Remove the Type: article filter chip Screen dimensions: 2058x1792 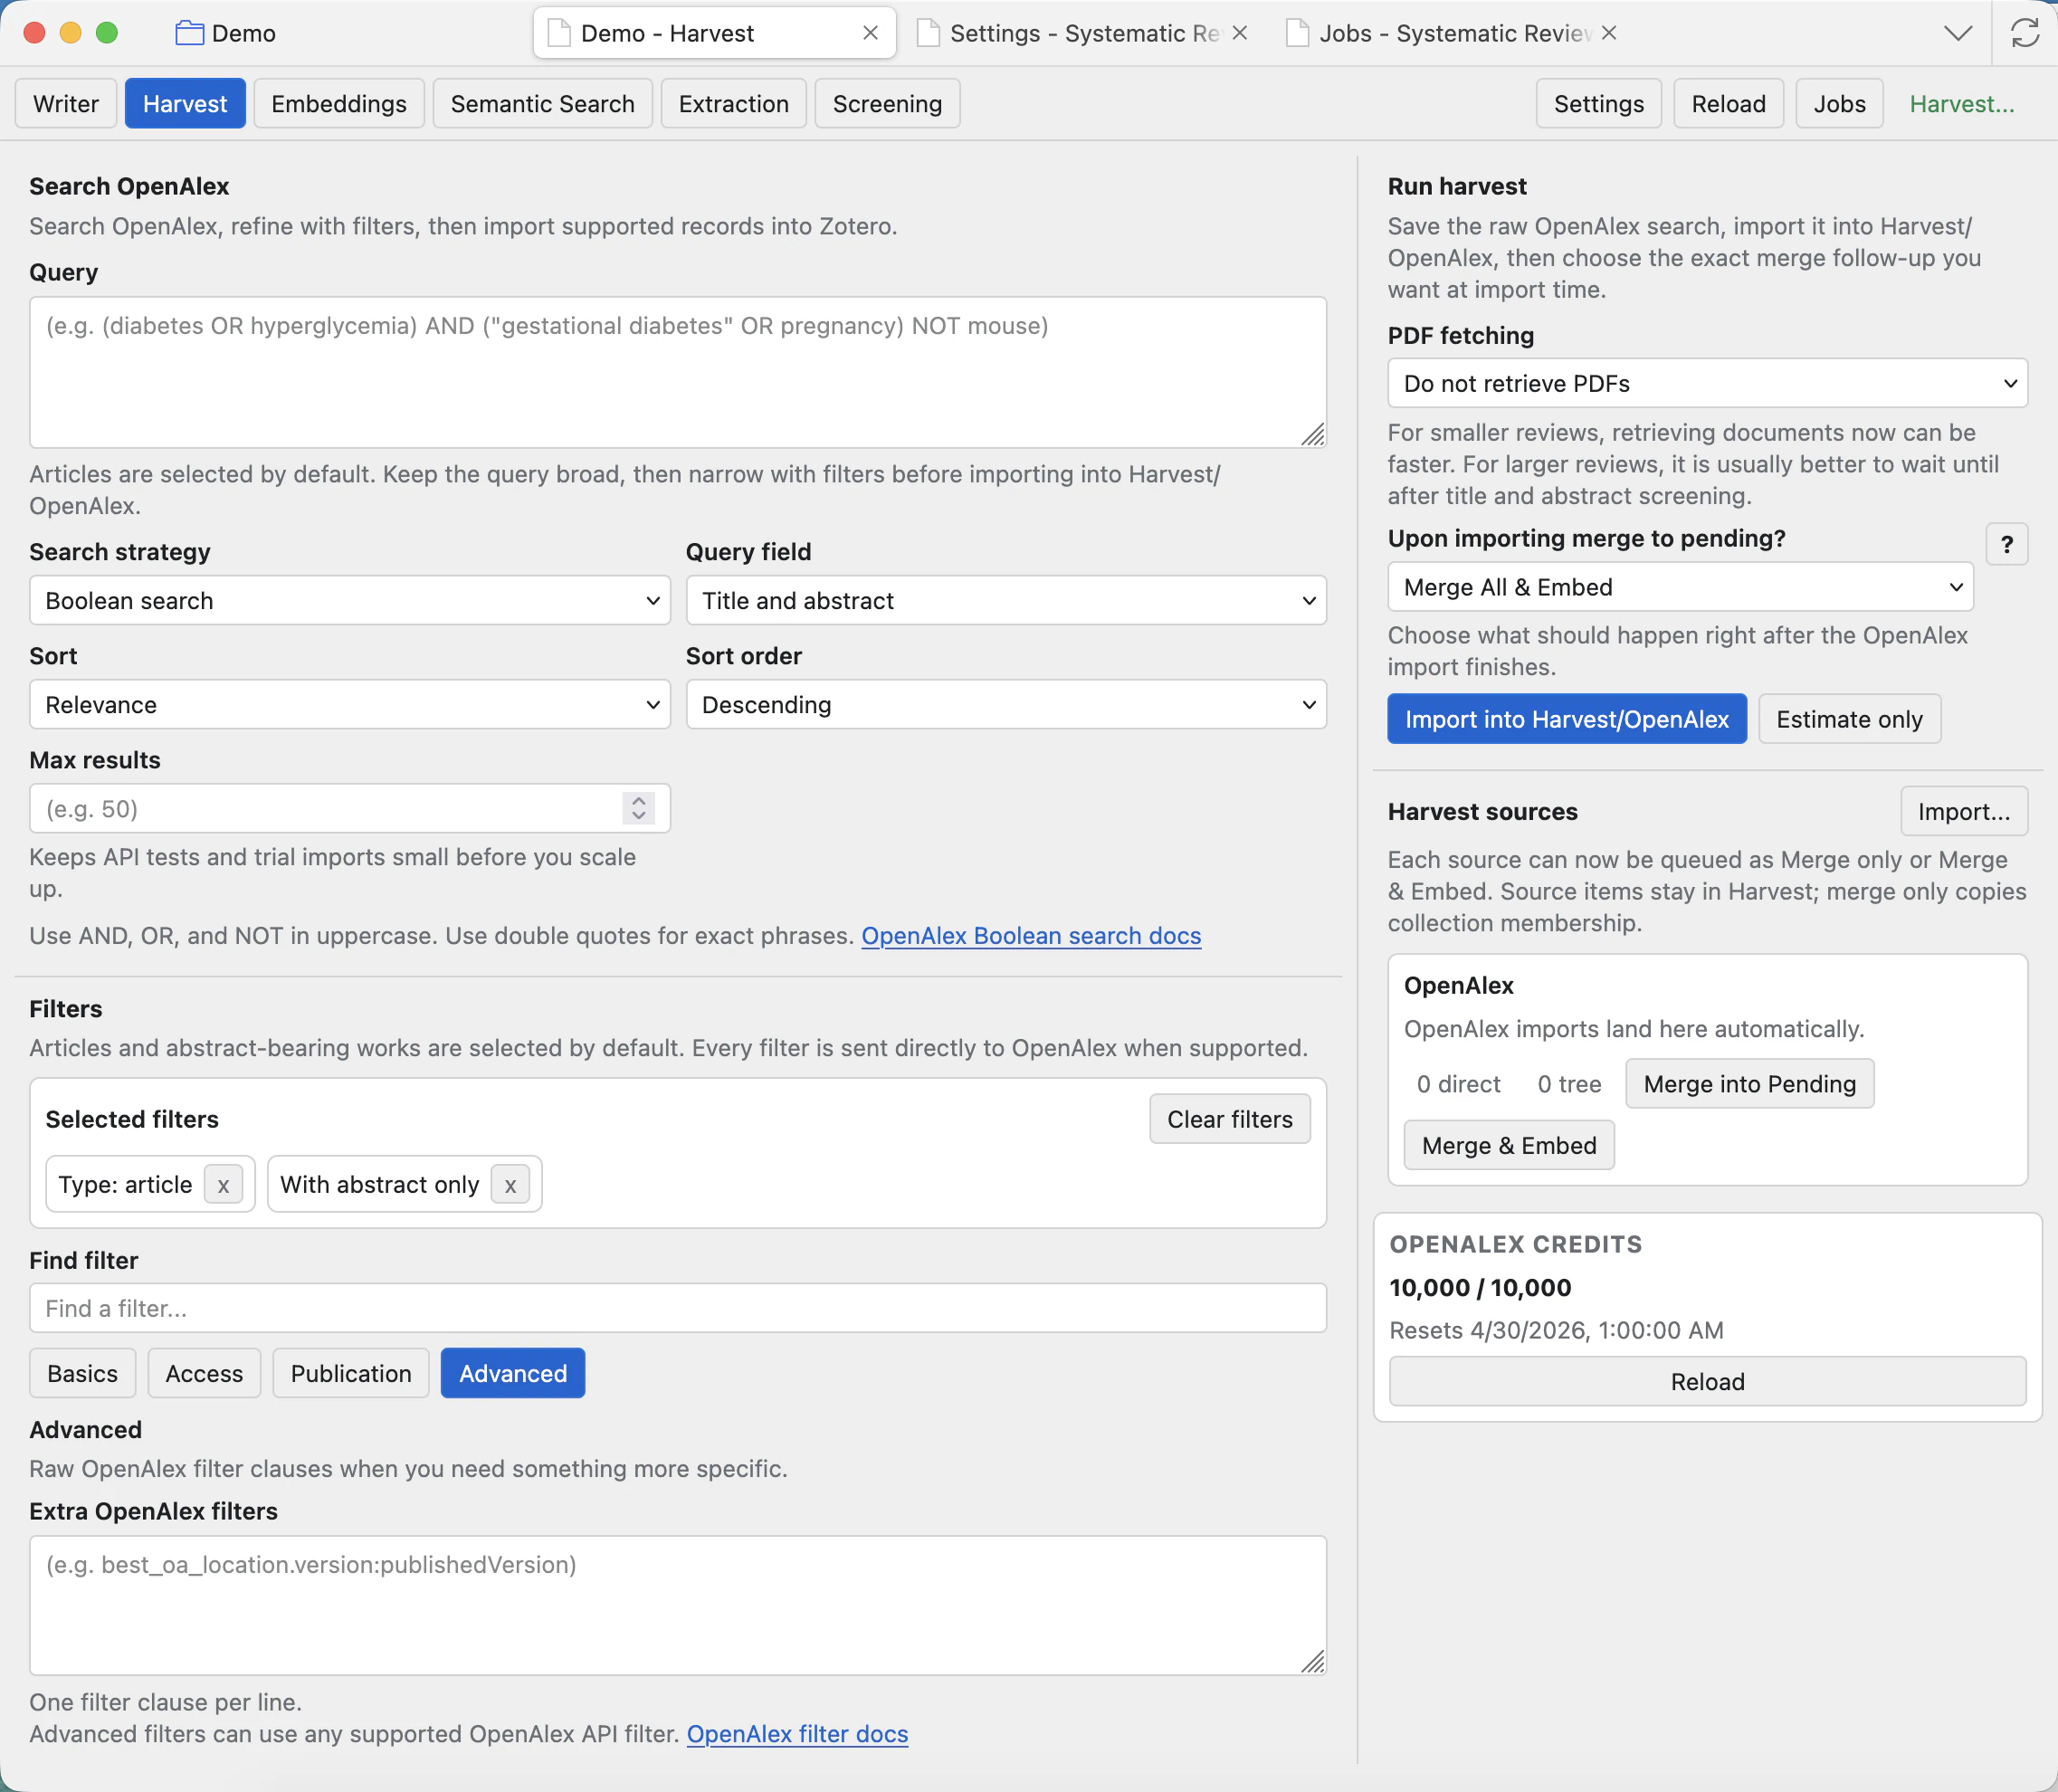[223, 1185]
